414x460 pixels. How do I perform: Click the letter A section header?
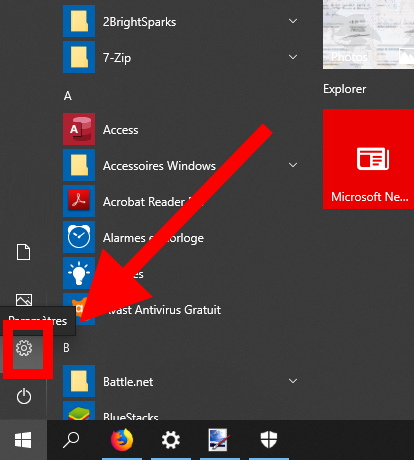click(68, 96)
